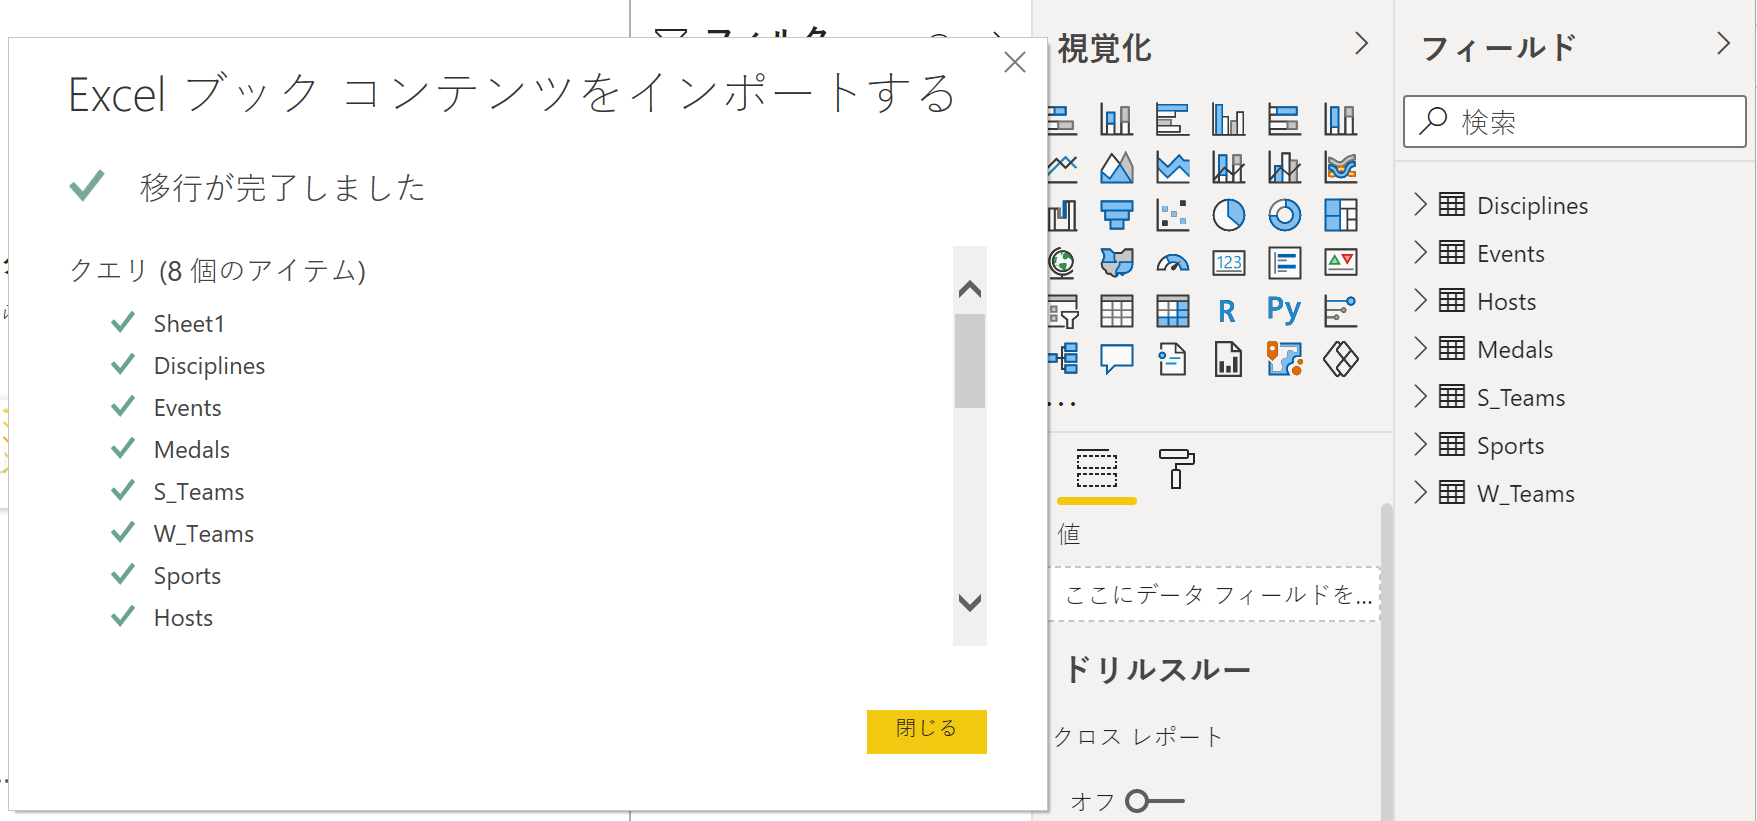Image resolution: width=1757 pixels, height=821 pixels.
Task: Click the ここにデータ フィールドを... drop zone
Action: click(x=1215, y=595)
